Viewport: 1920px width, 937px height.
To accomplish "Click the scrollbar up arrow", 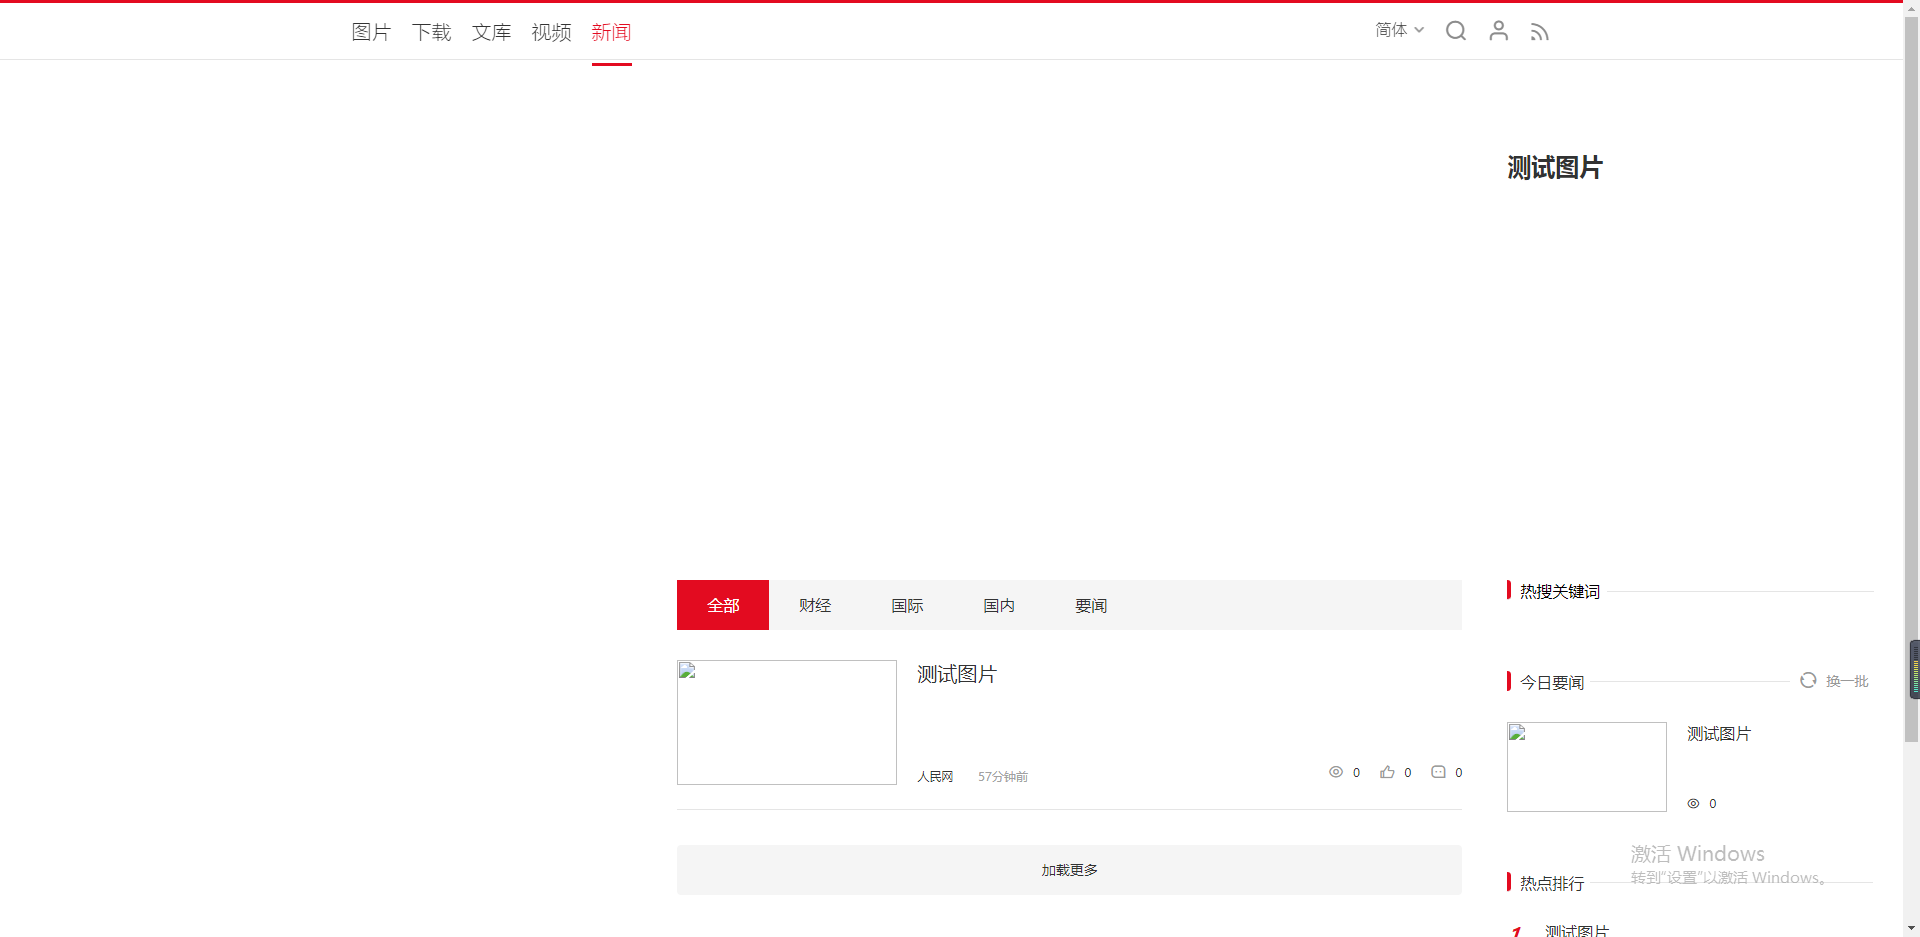I will pos(1912,8).
